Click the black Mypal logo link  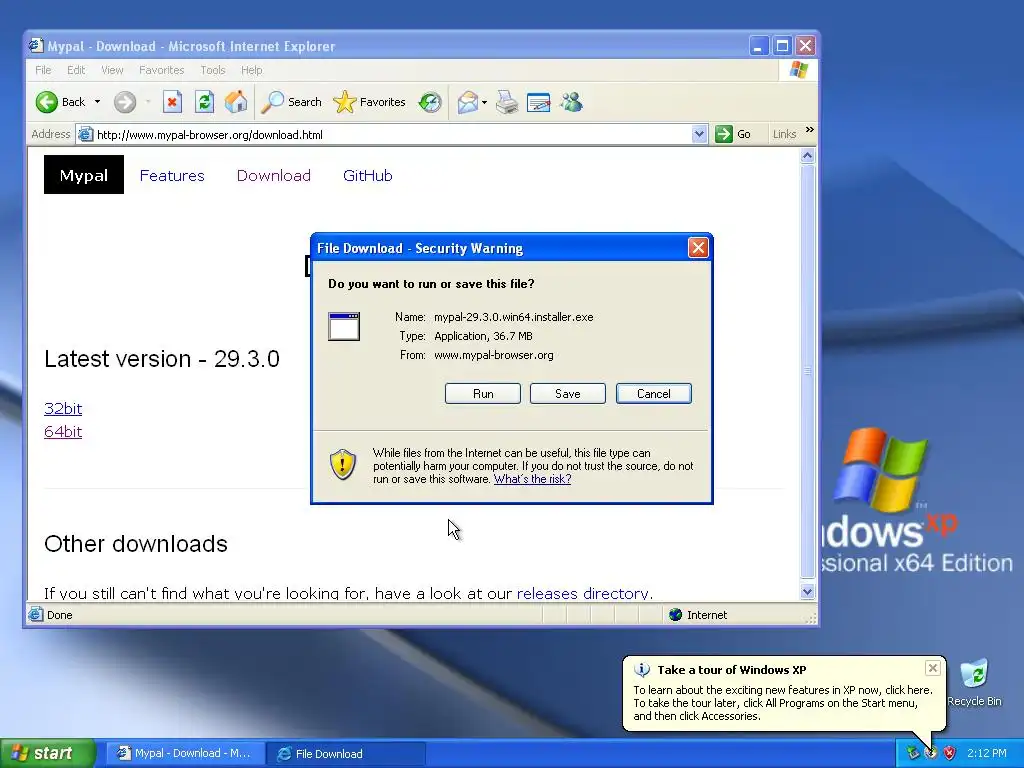pyautogui.click(x=84, y=175)
